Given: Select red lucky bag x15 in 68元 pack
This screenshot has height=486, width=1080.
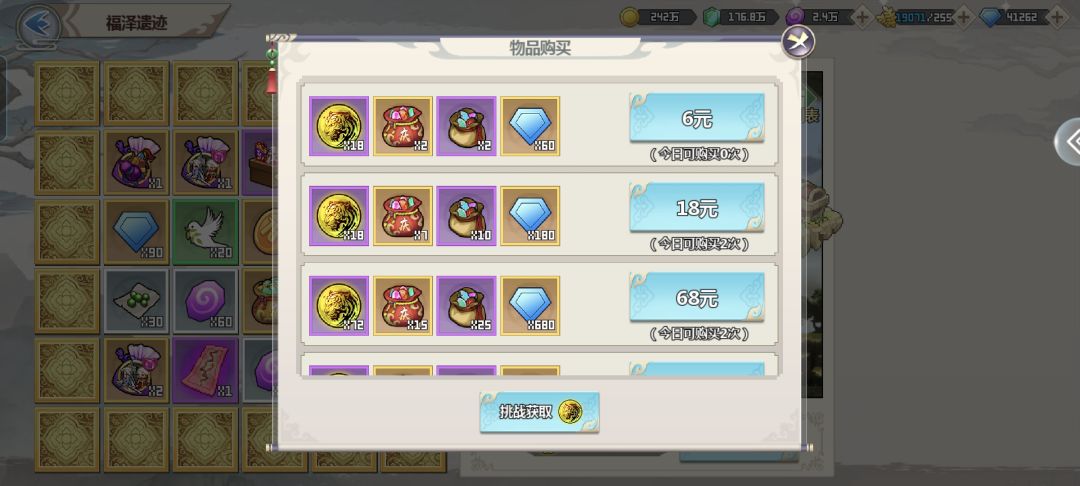Looking at the screenshot, I should coord(403,306).
